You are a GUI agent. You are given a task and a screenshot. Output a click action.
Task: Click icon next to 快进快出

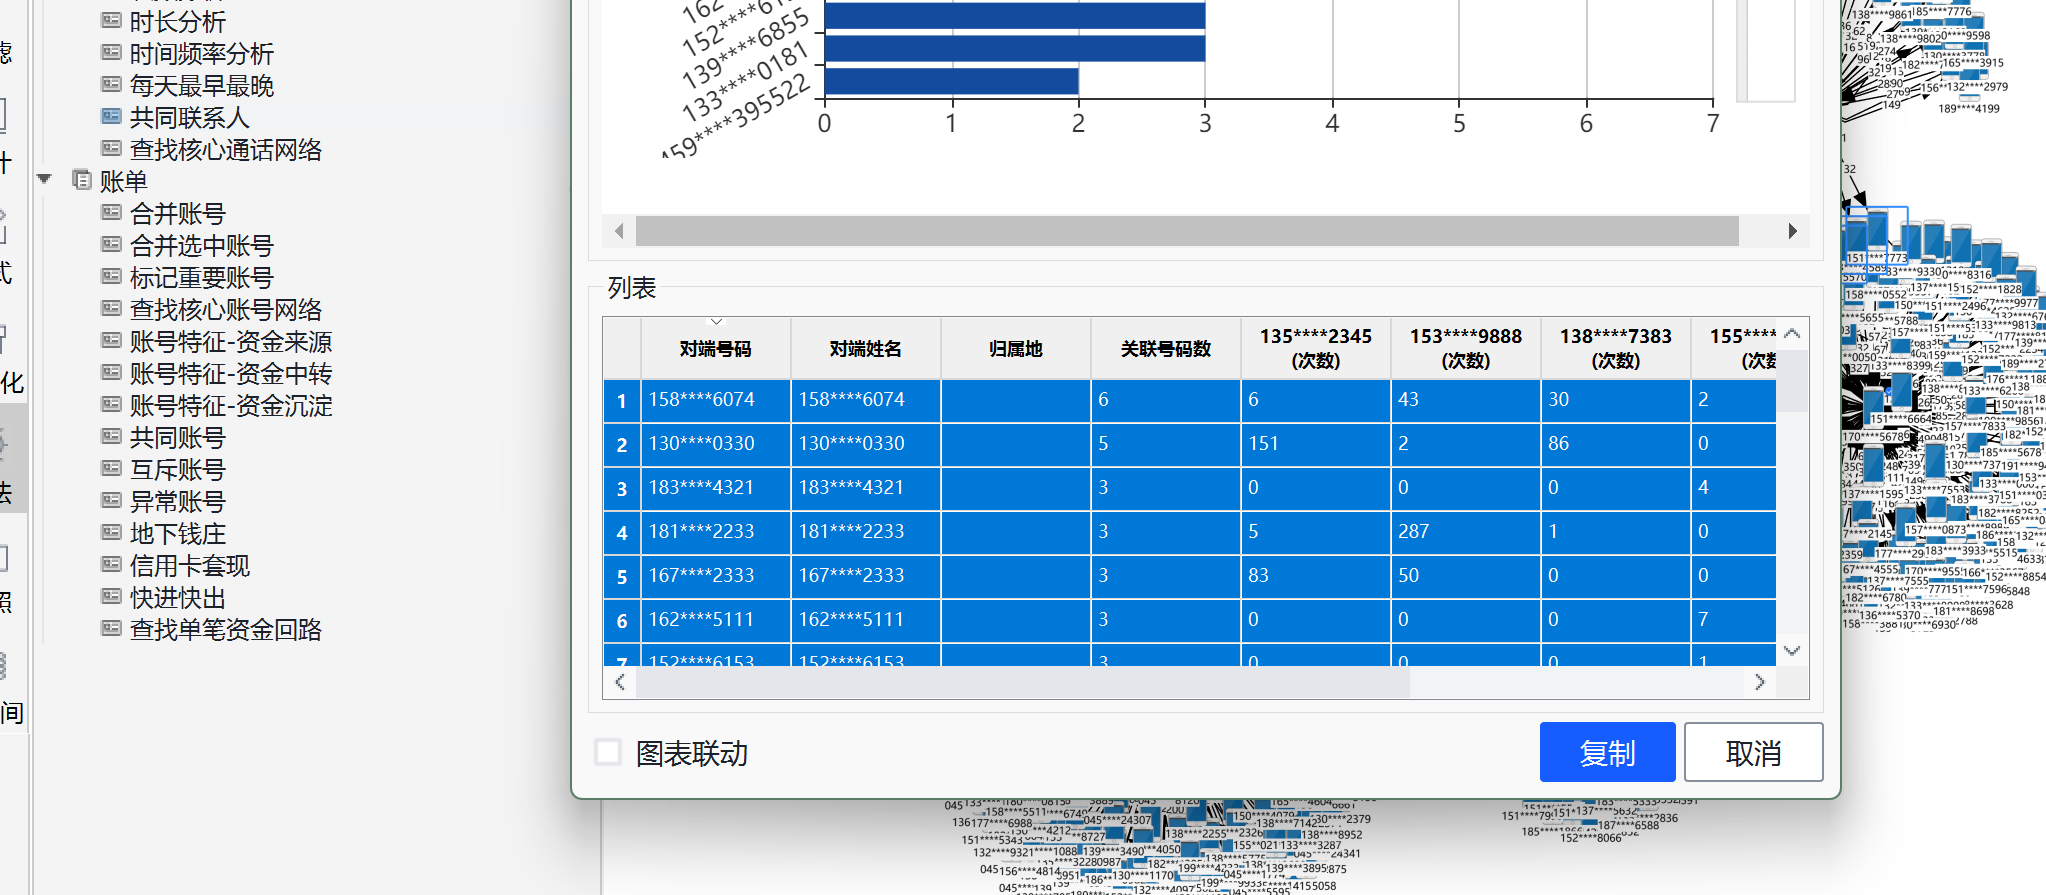[x=111, y=597]
